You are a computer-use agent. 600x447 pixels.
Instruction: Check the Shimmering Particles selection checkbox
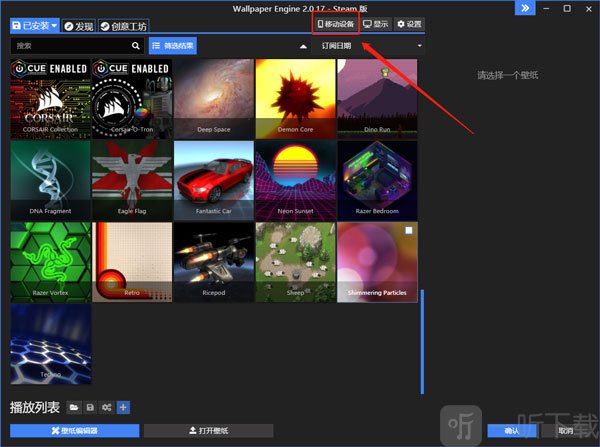tap(409, 230)
